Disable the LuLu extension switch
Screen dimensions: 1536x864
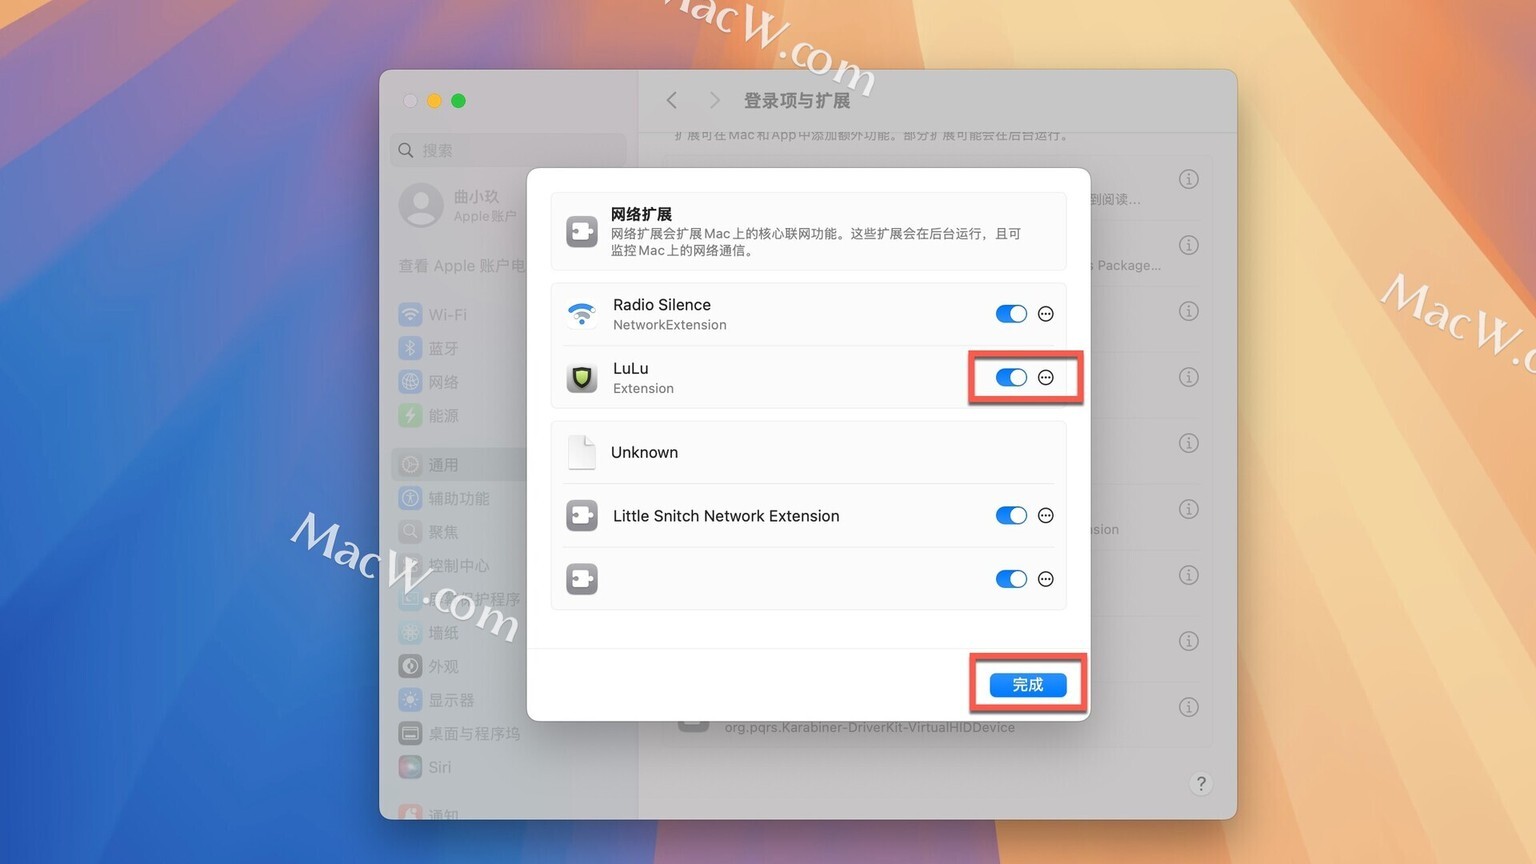1011,377
